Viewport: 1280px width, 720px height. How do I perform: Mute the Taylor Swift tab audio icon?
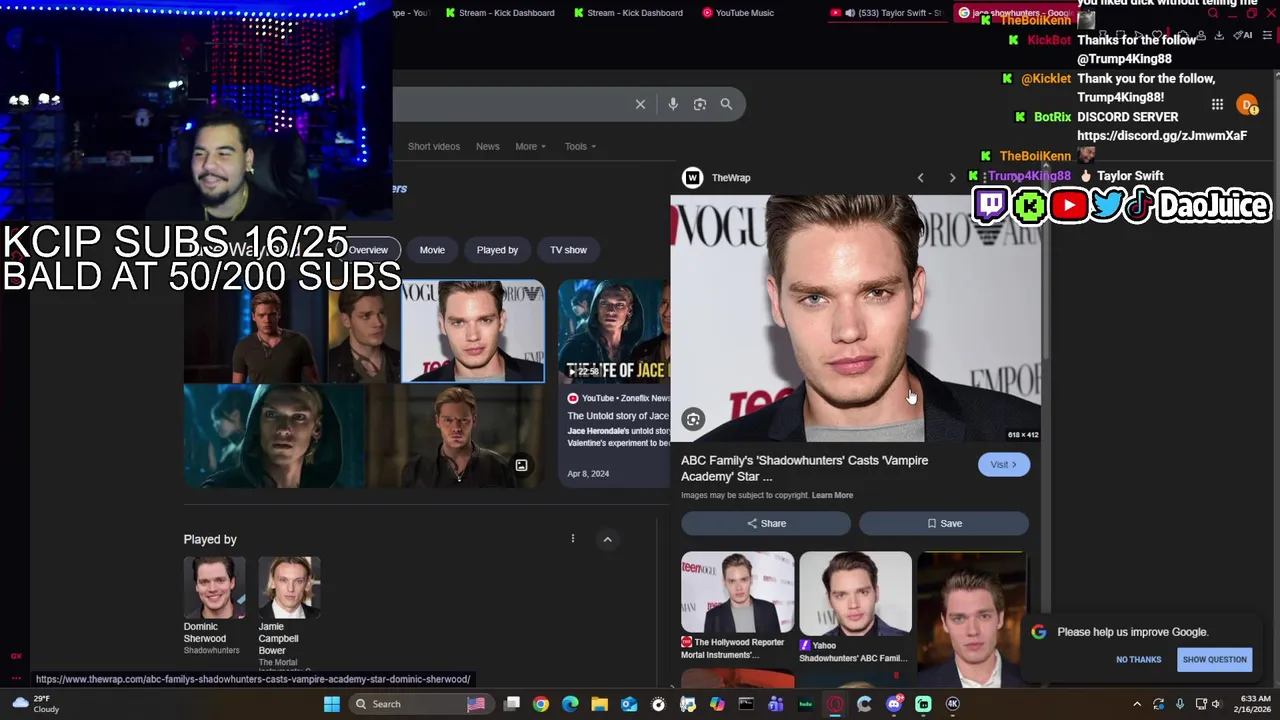(x=850, y=13)
